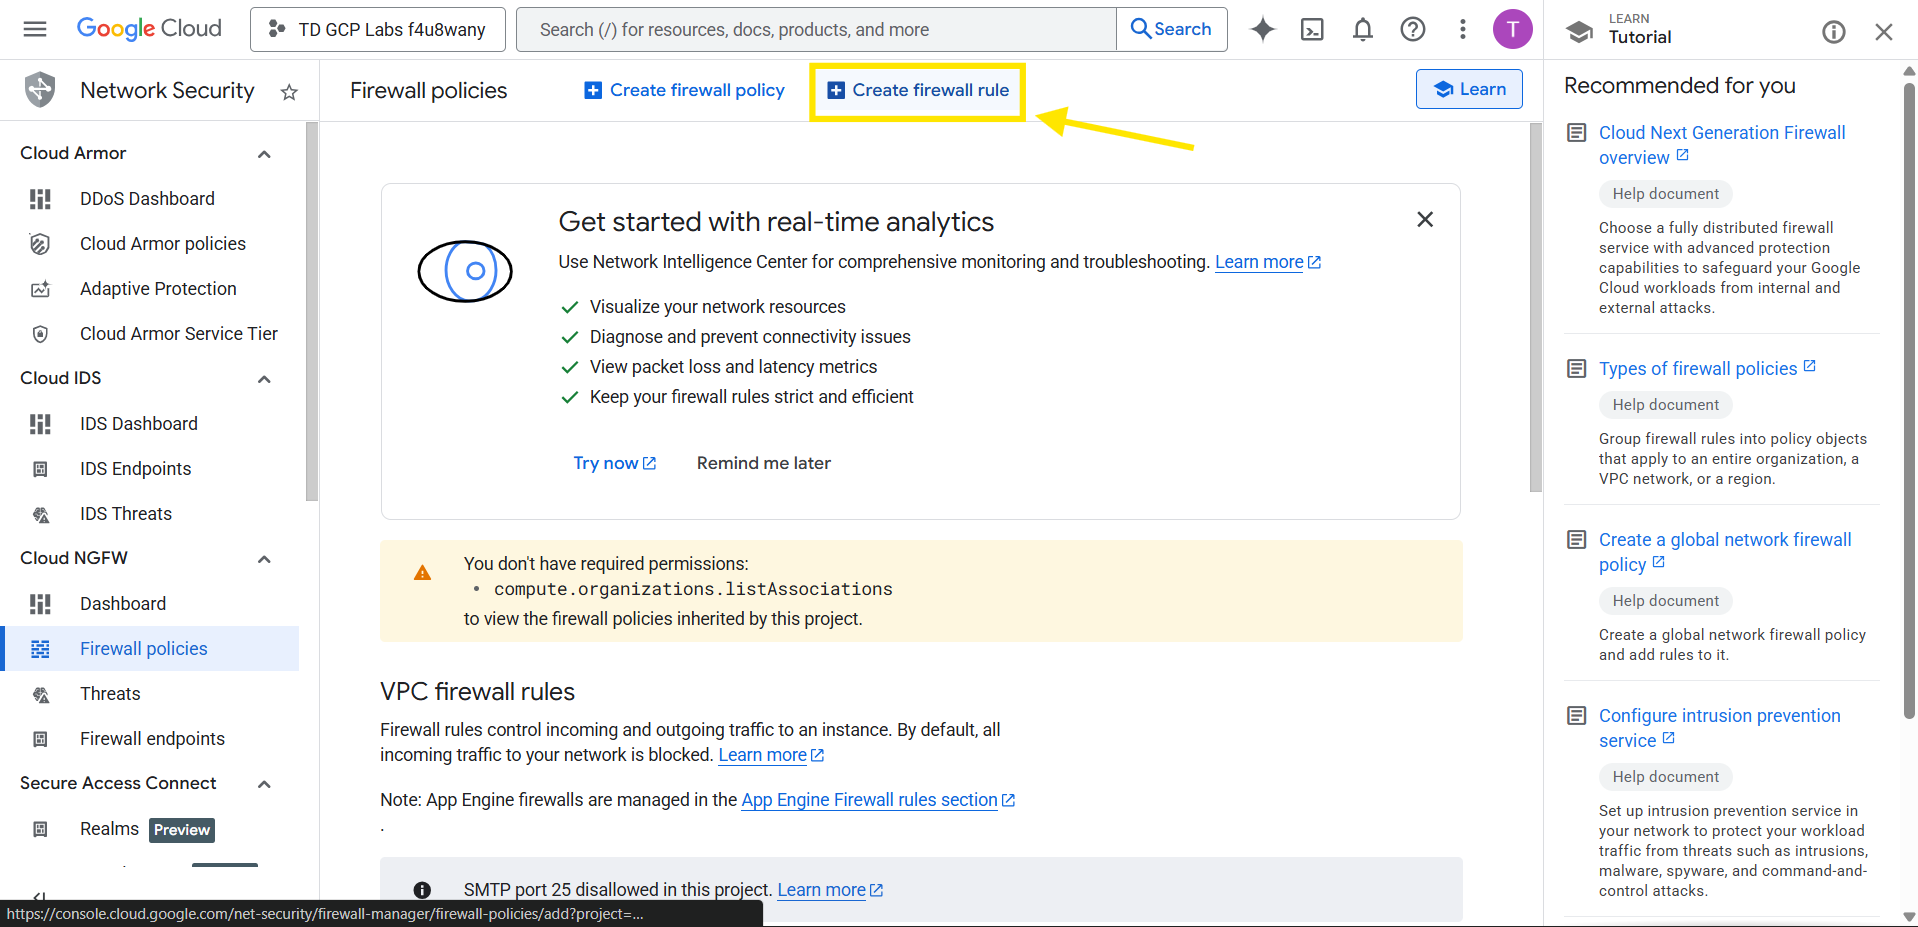This screenshot has height=927, width=1918.
Task: Click the resource search input field
Action: coord(815,29)
